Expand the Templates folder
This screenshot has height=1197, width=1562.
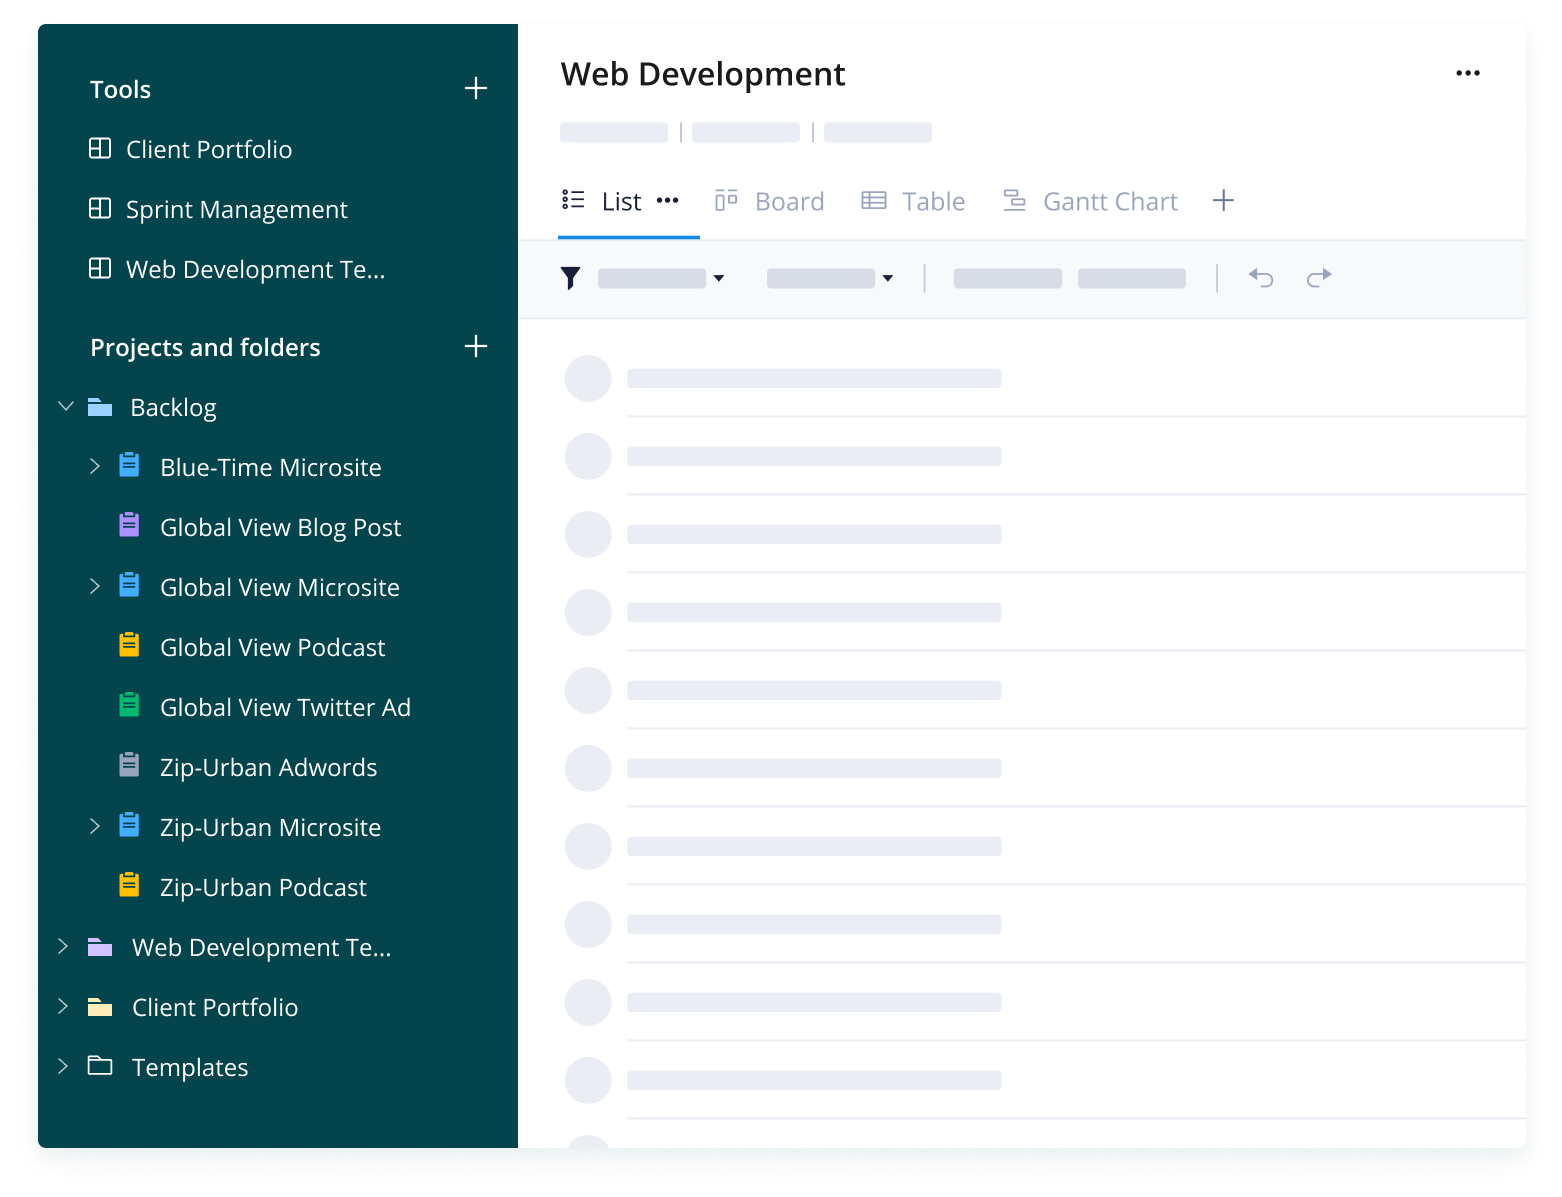tap(63, 1066)
